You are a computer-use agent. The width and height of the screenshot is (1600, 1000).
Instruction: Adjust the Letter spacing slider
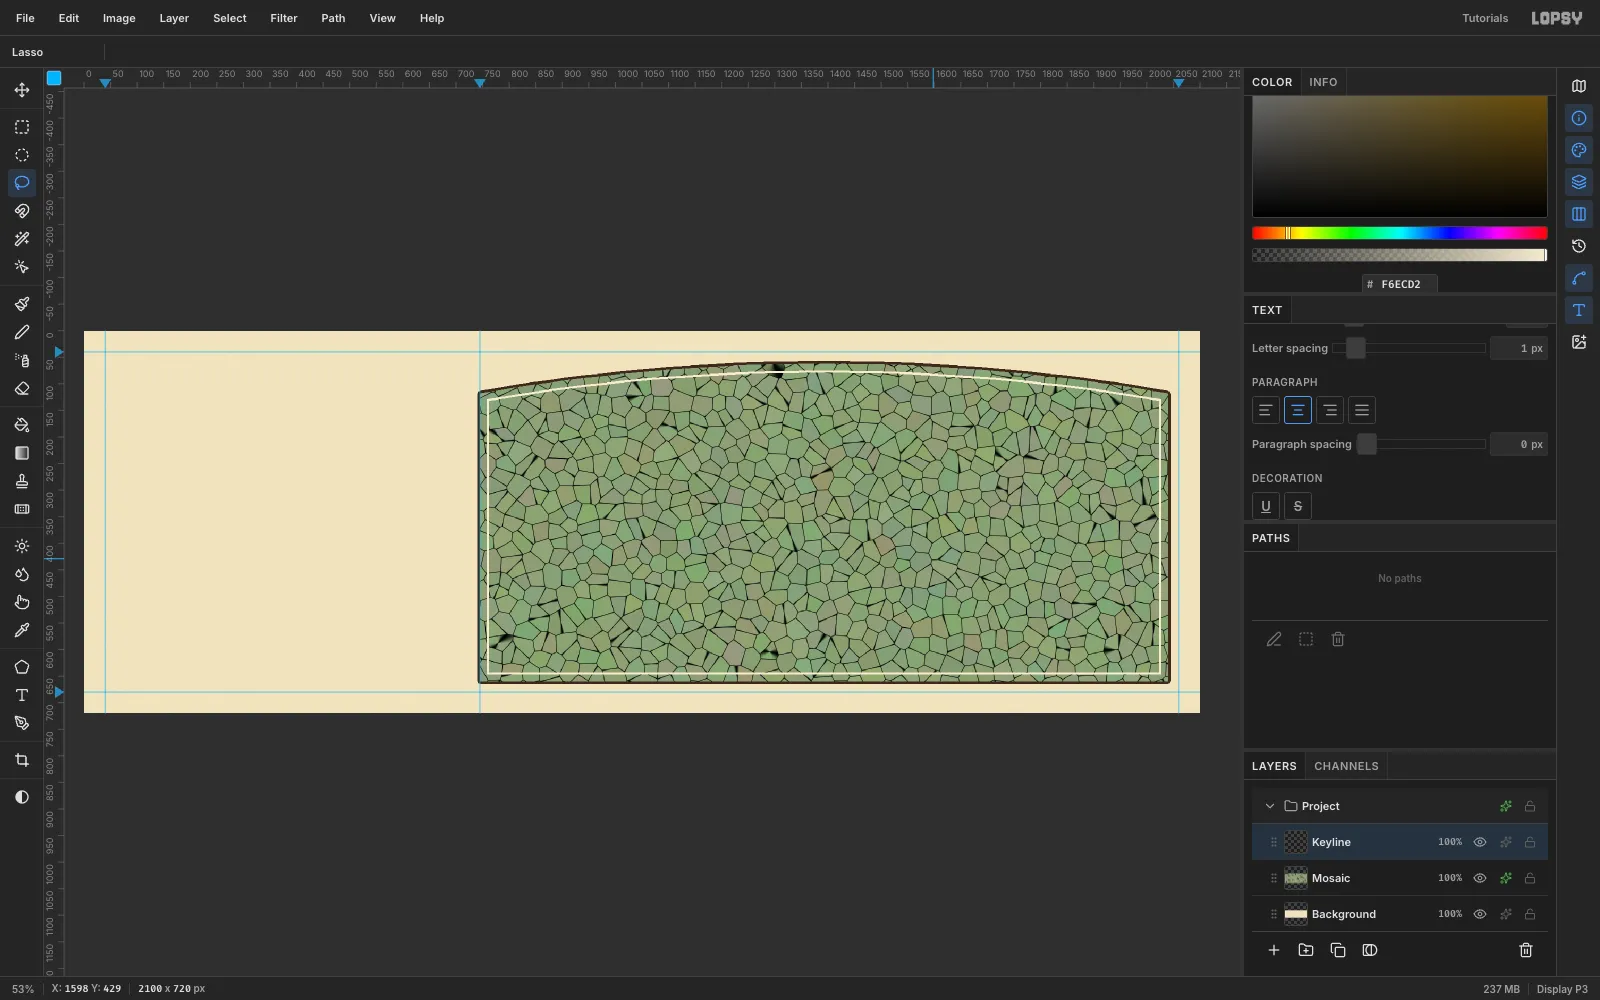[x=1408, y=348]
